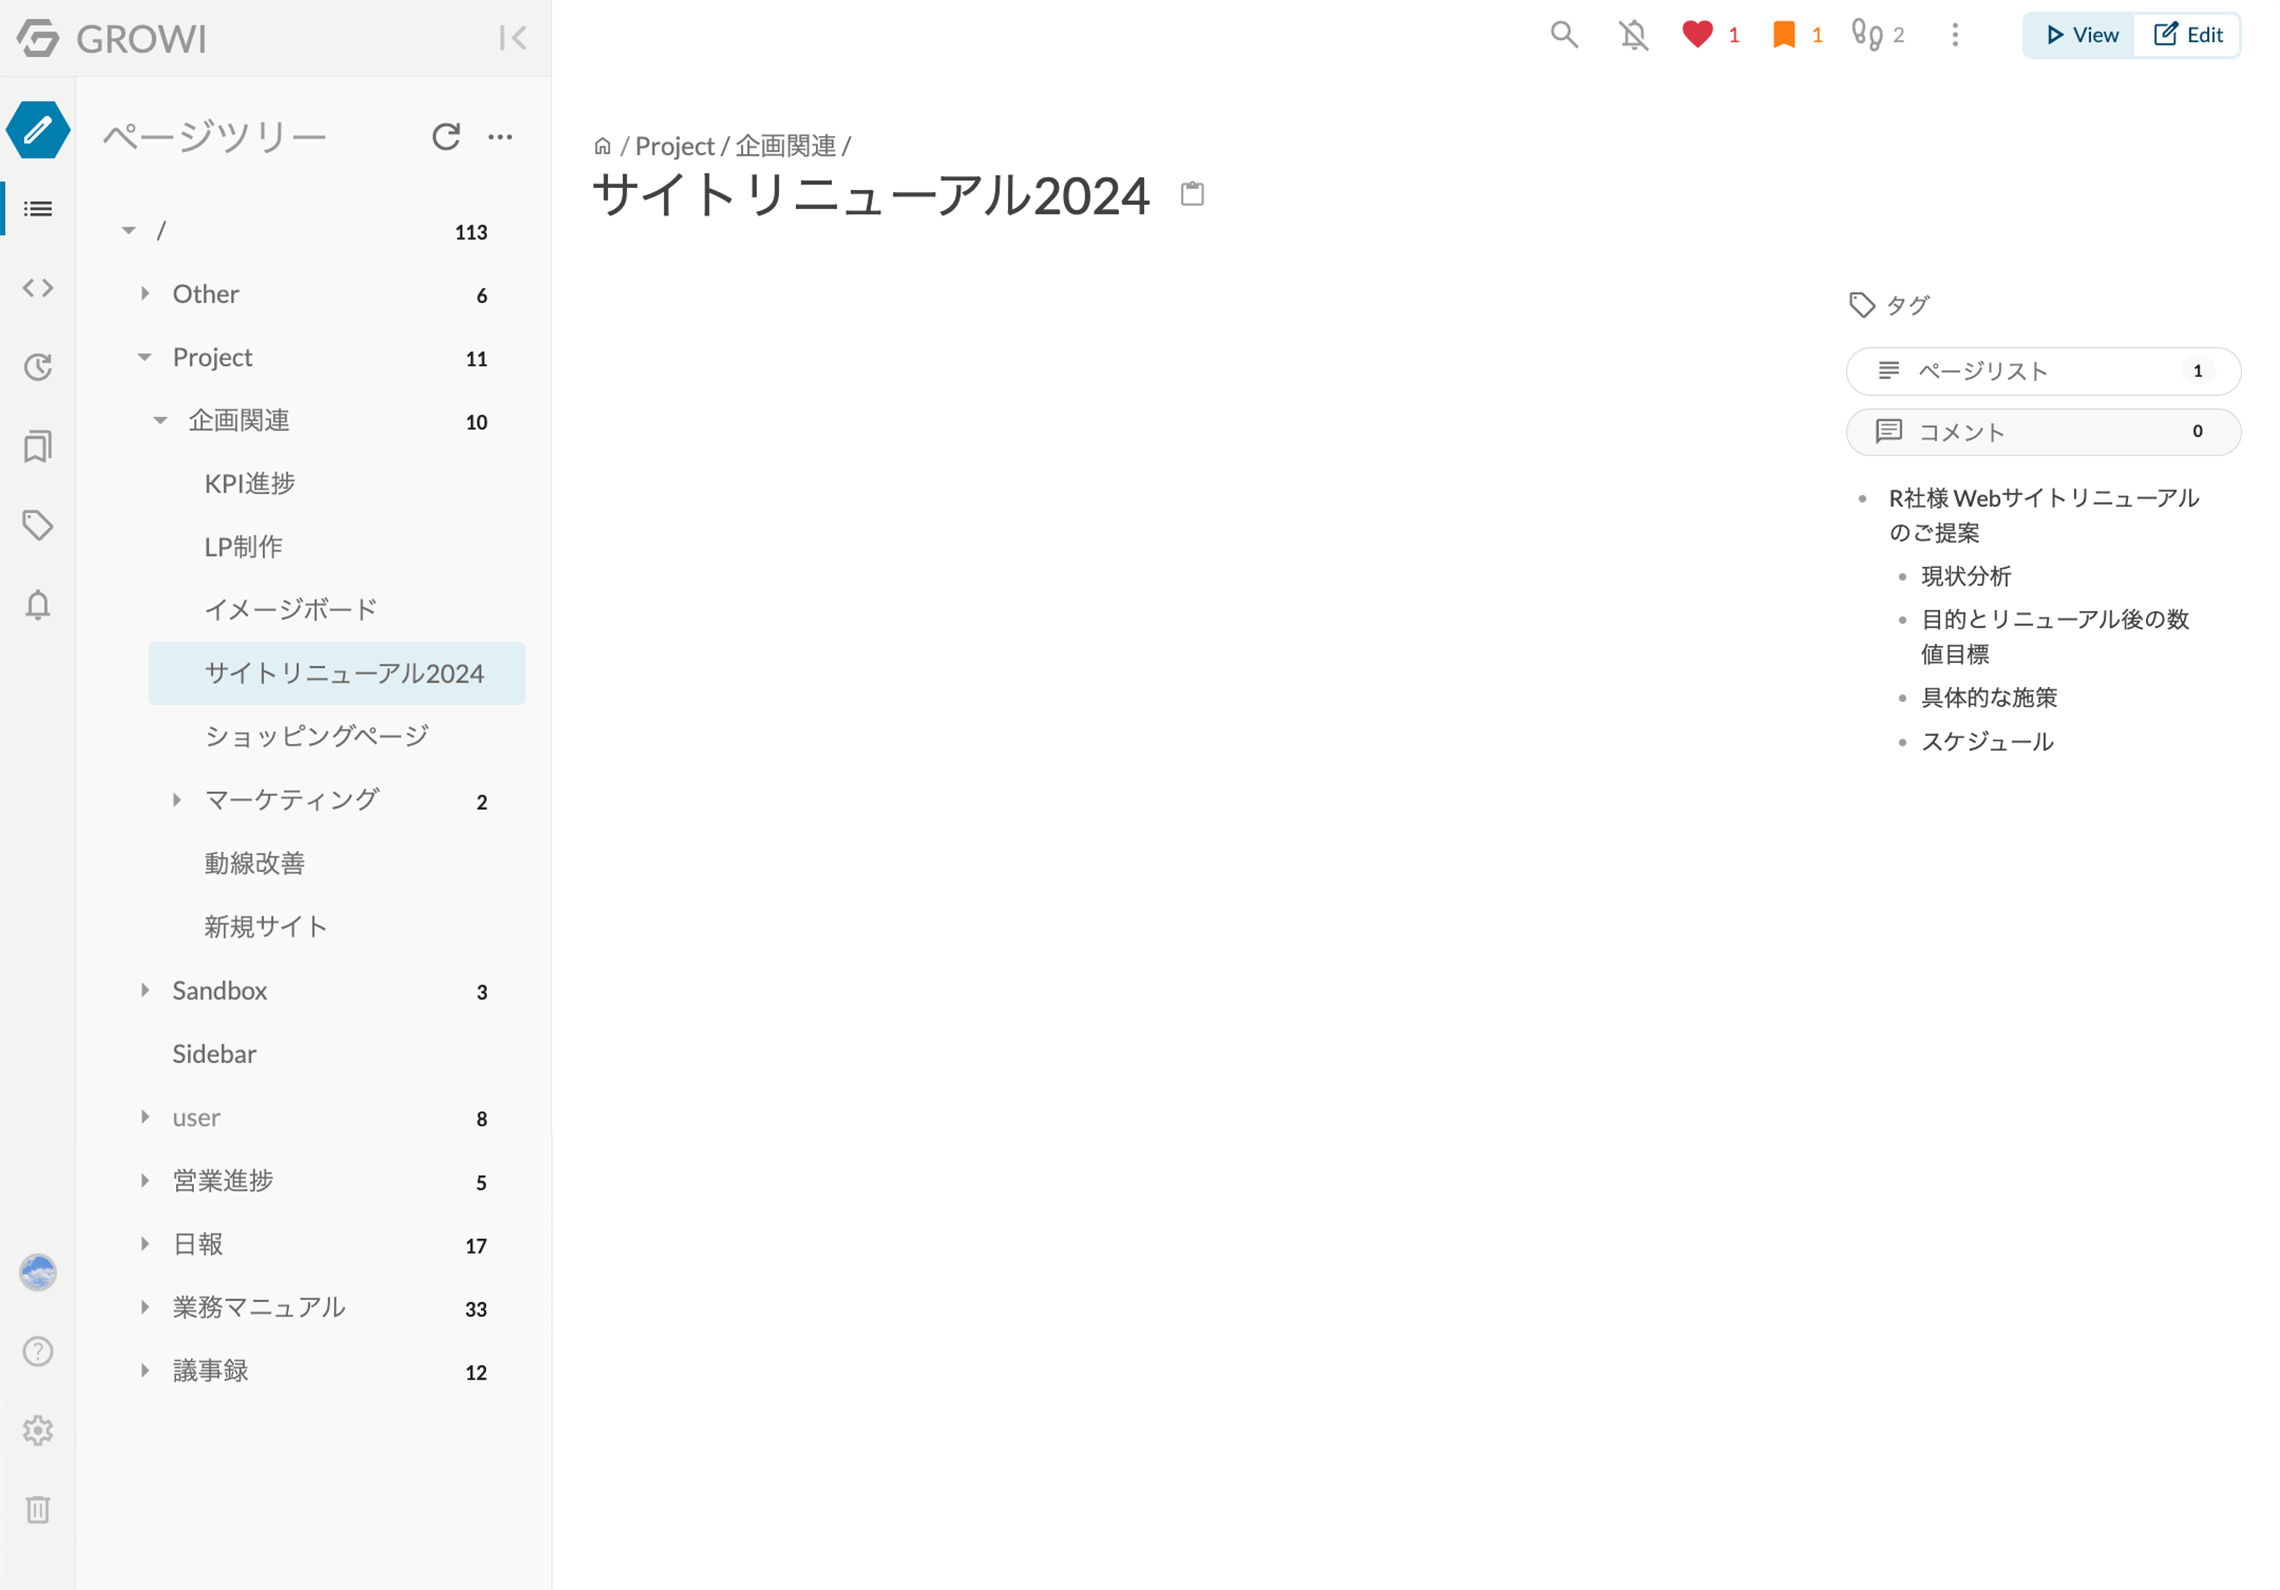Open KPI進捗 page in tree

click(x=249, y=483)
